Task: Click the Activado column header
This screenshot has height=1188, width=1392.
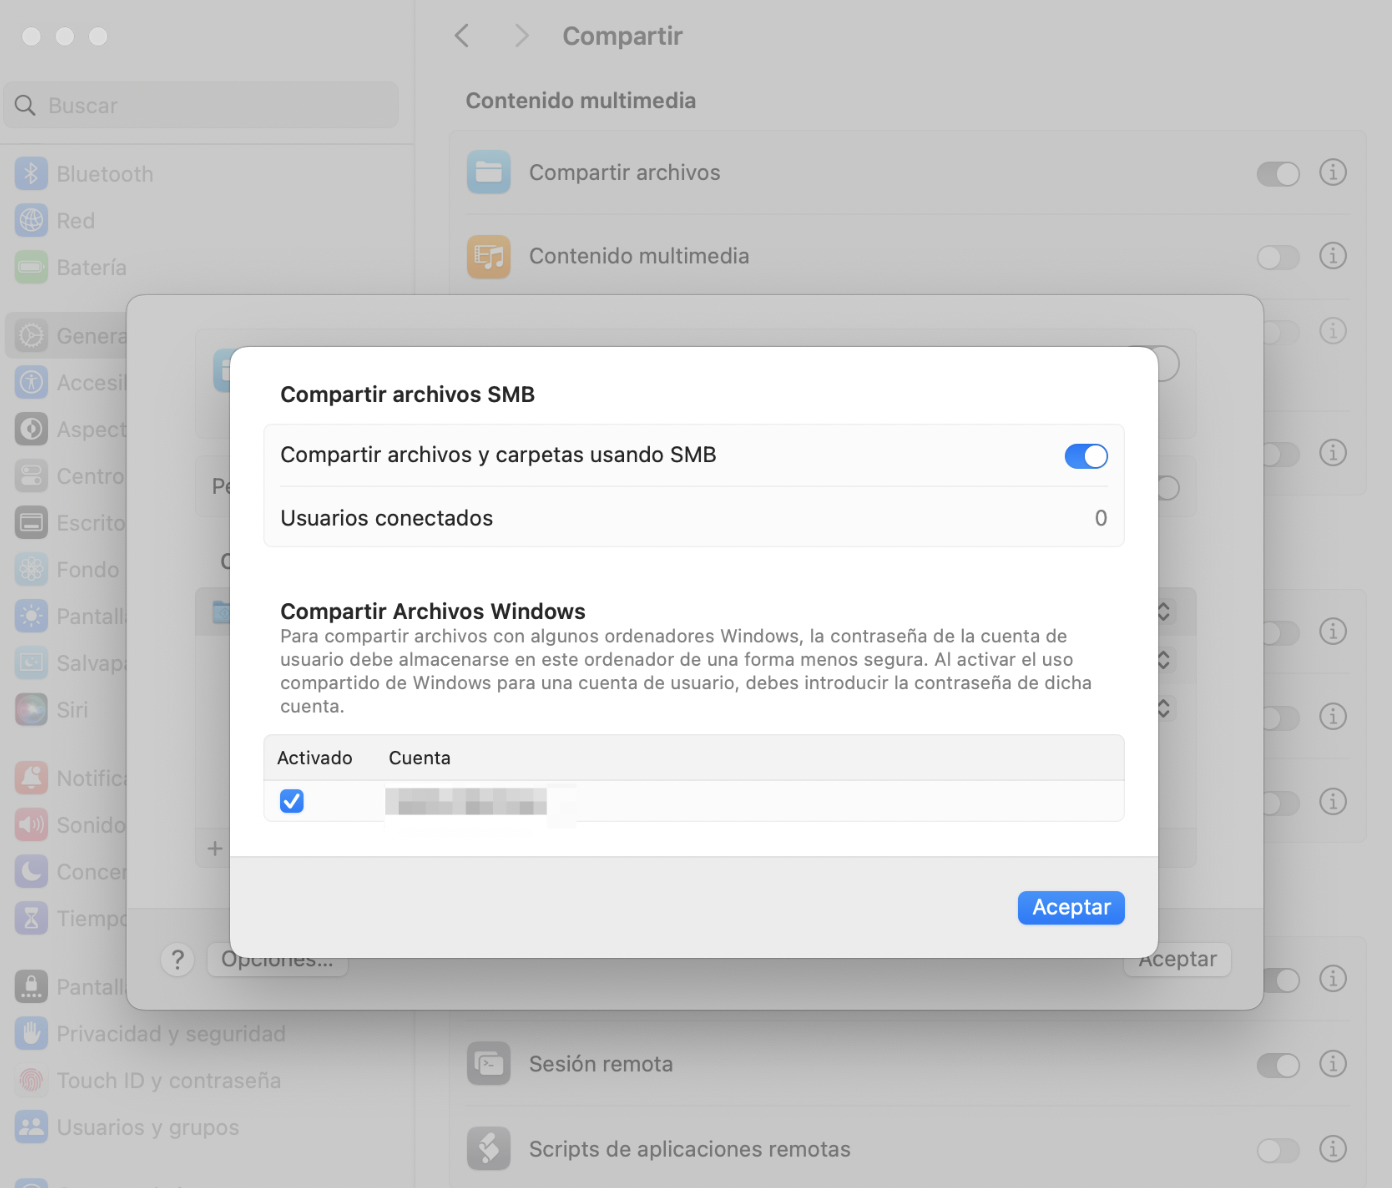Action: [x=315, y=758]
